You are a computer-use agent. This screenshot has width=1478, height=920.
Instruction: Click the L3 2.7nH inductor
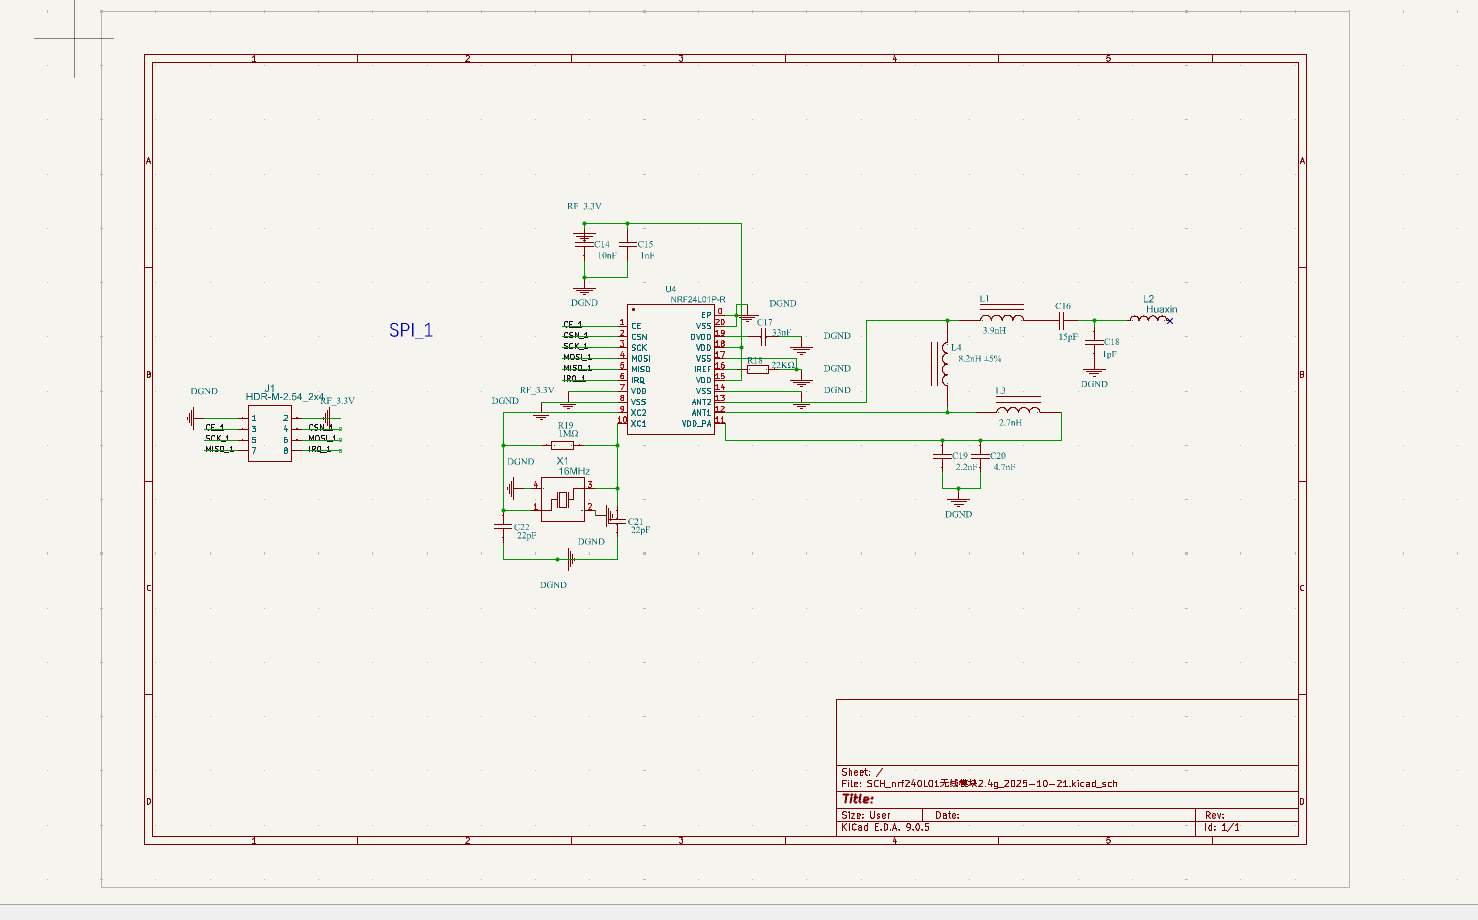click(1018, 409)
